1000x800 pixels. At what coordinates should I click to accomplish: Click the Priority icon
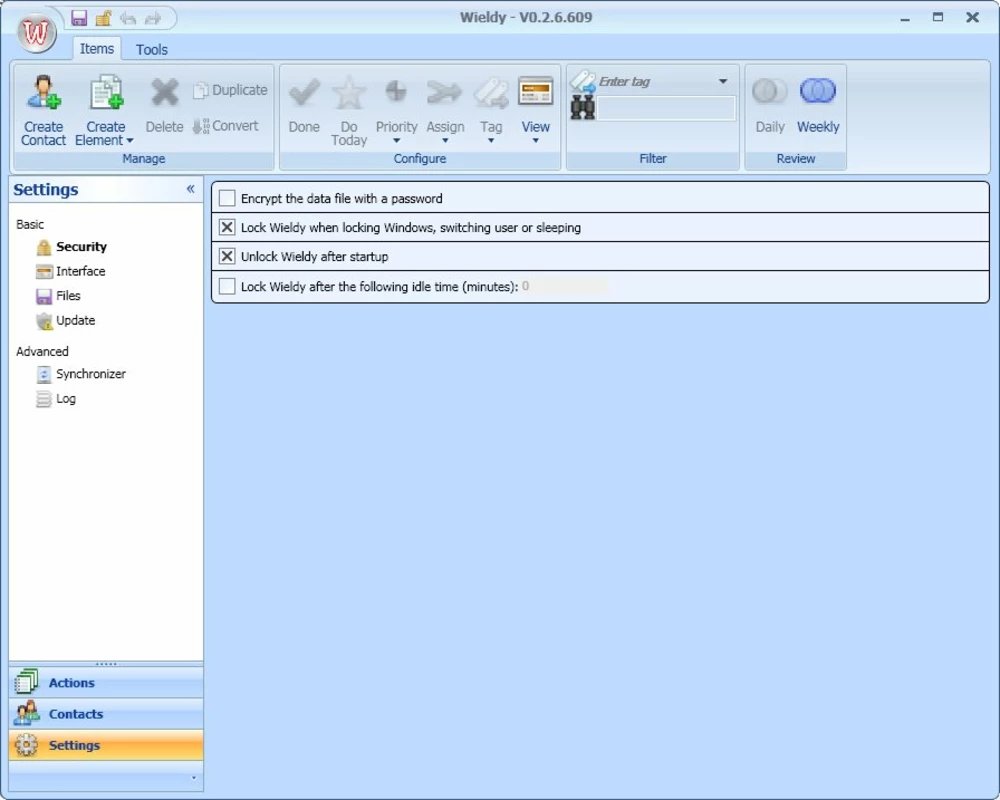[x=396, y=91]
